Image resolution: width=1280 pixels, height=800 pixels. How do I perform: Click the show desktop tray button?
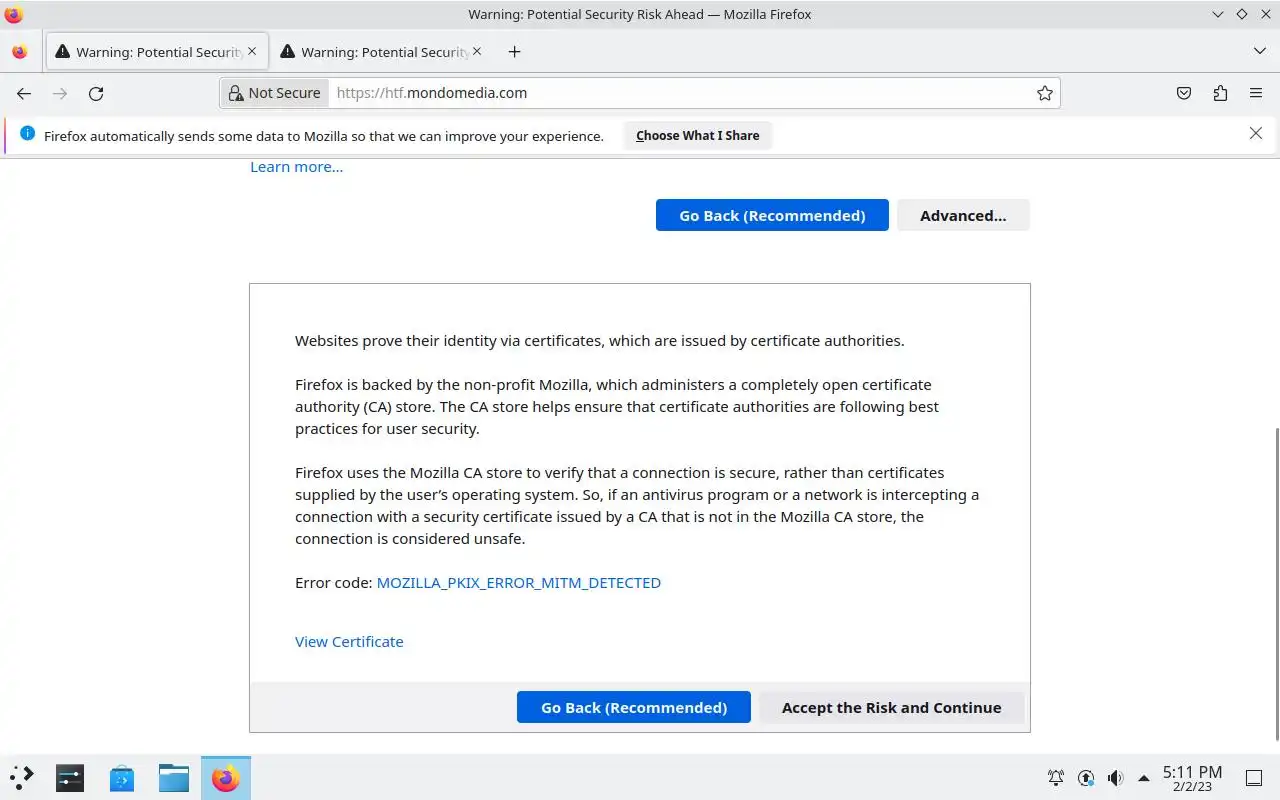[1254, 777]
